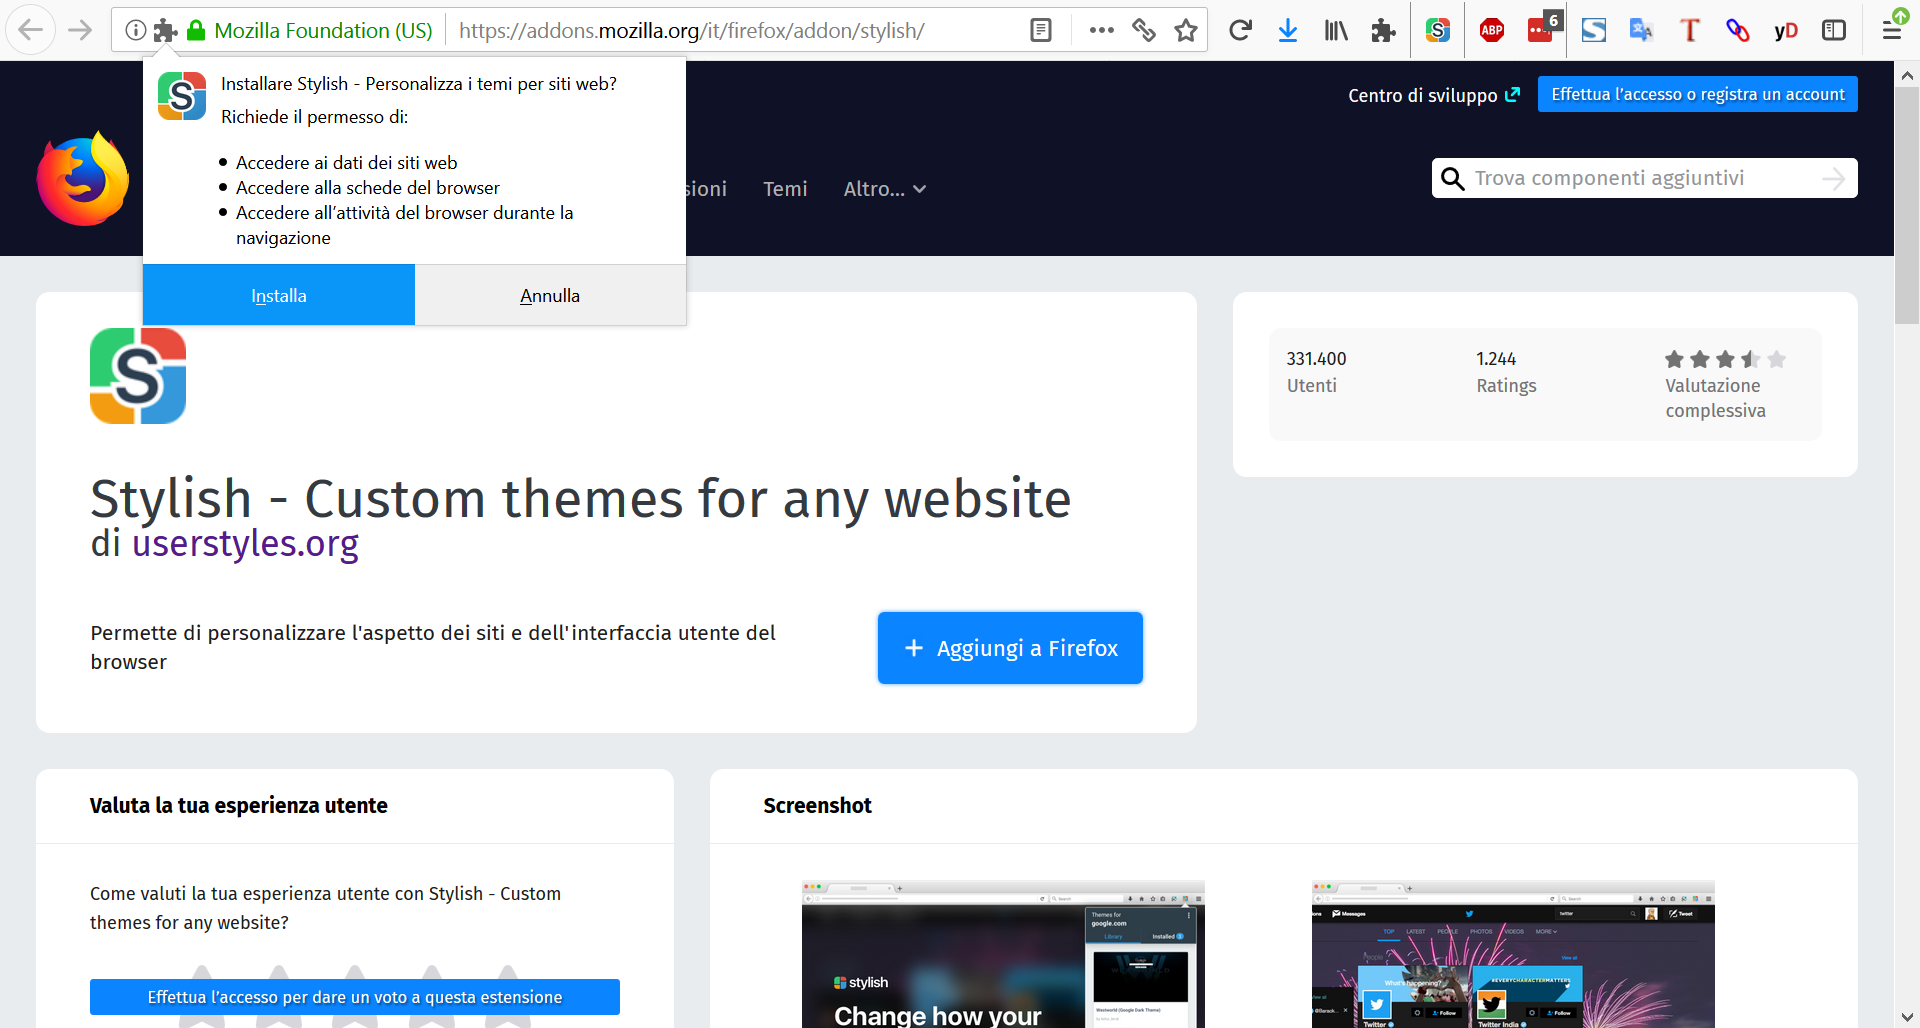The image size is (1920, 1028).
Task: Click the red extension icon with badge 6
Action: tap(1543, 28)
